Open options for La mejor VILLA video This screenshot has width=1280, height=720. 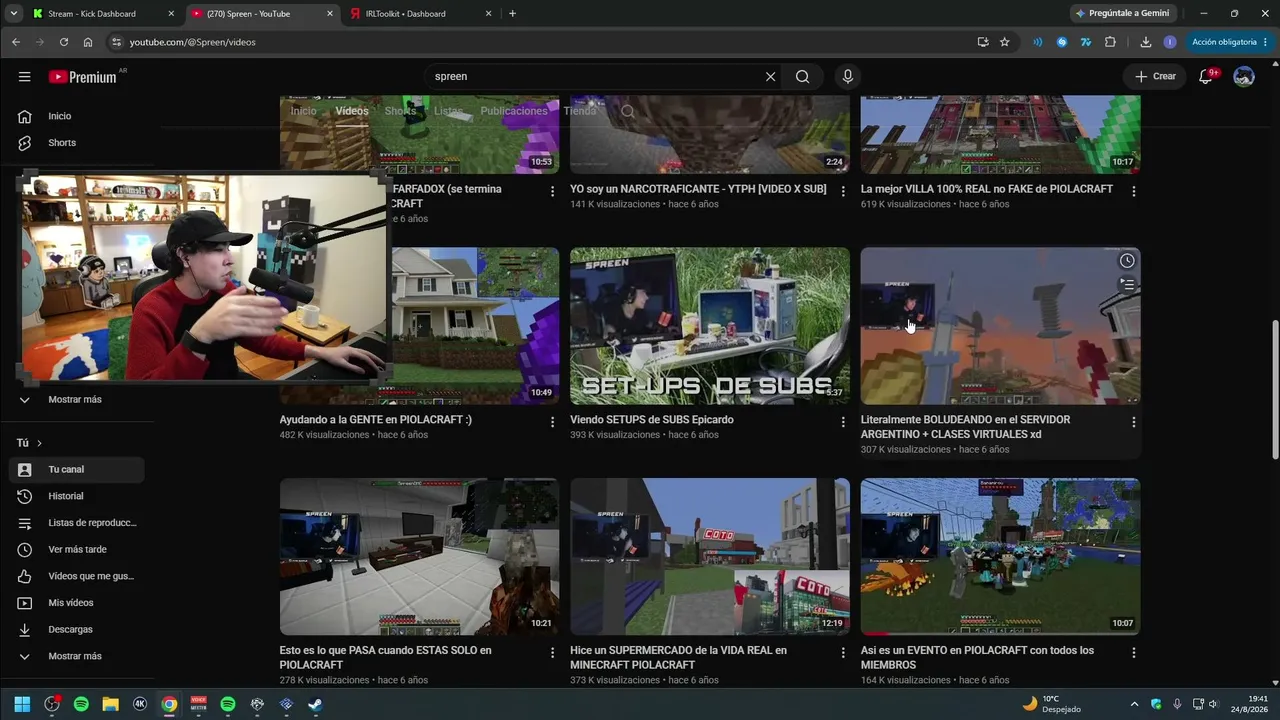pos(1133,191)
